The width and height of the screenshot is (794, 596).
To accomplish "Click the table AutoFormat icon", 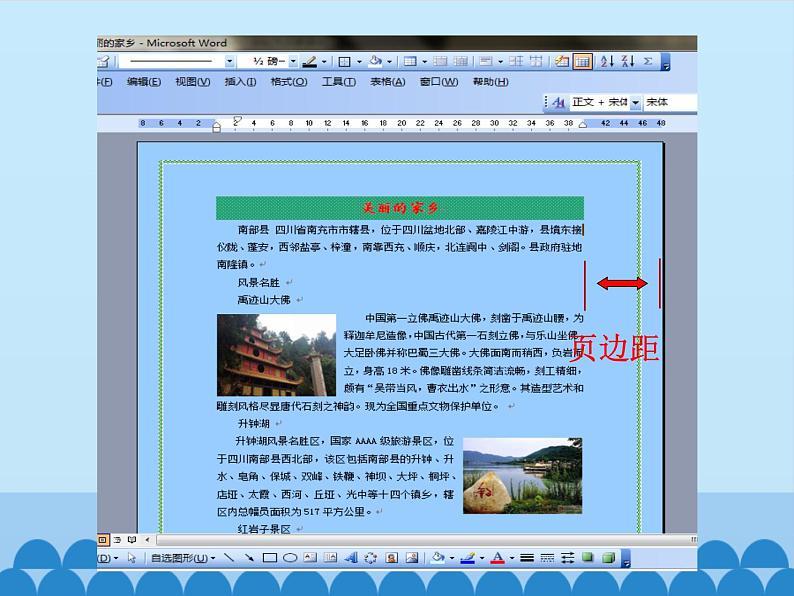I will point(562,62).
